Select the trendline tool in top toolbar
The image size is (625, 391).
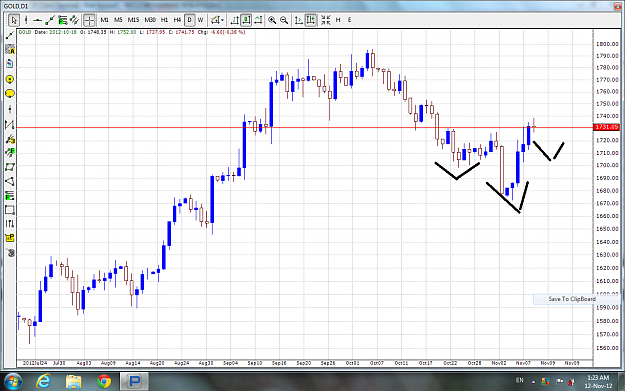coord(50,20)
